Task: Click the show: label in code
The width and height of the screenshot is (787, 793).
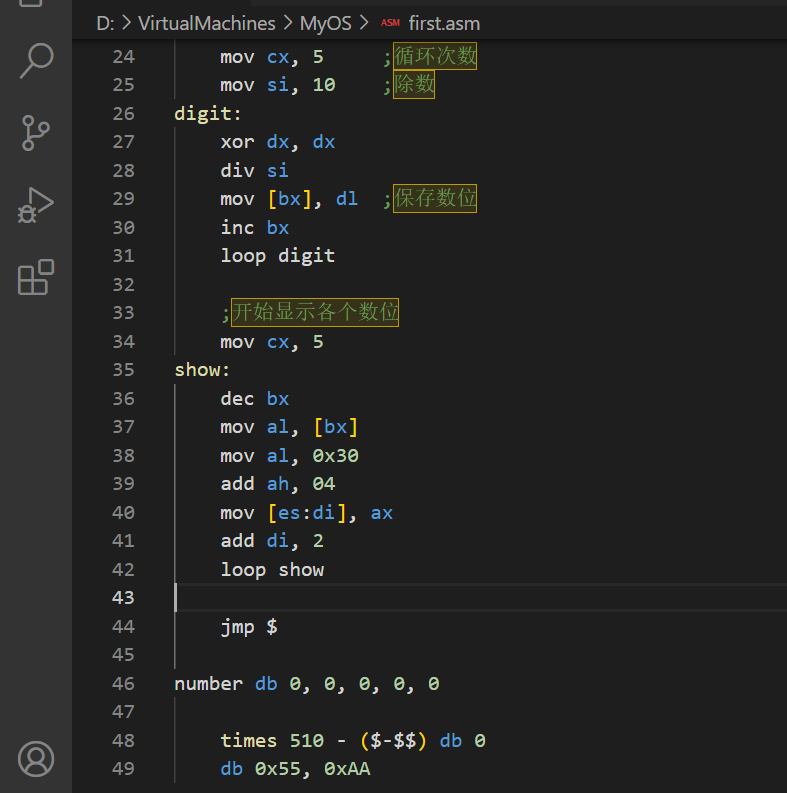Action: pyautogui.click(x=202, y=370)
